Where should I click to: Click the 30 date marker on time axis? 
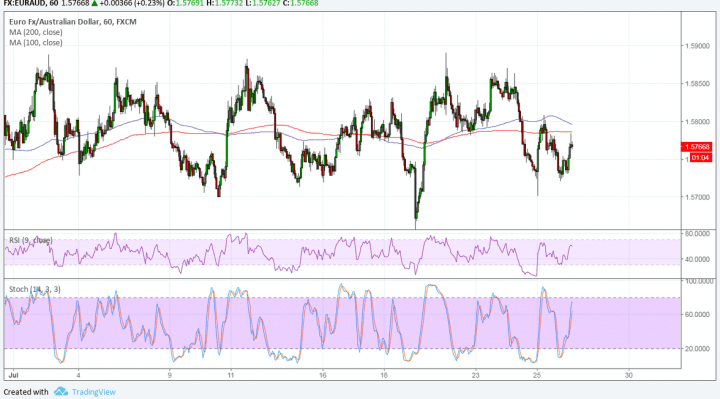tap(629, 375)
